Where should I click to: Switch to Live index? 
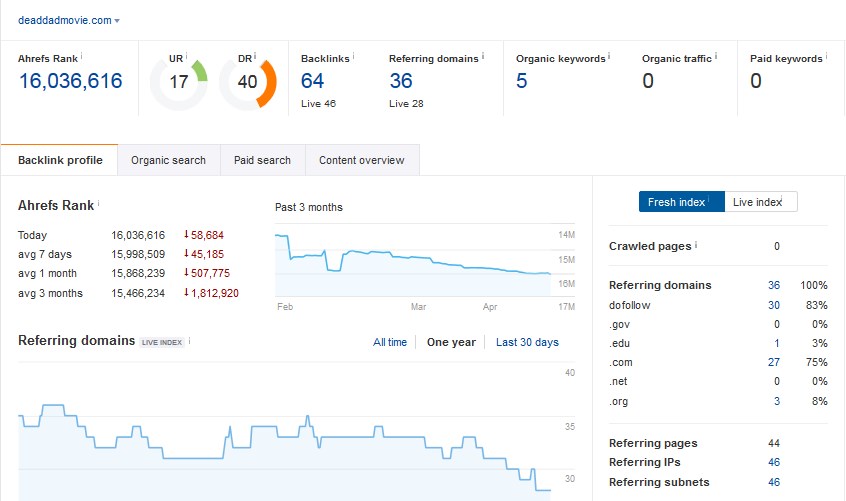tap(760, 202)
